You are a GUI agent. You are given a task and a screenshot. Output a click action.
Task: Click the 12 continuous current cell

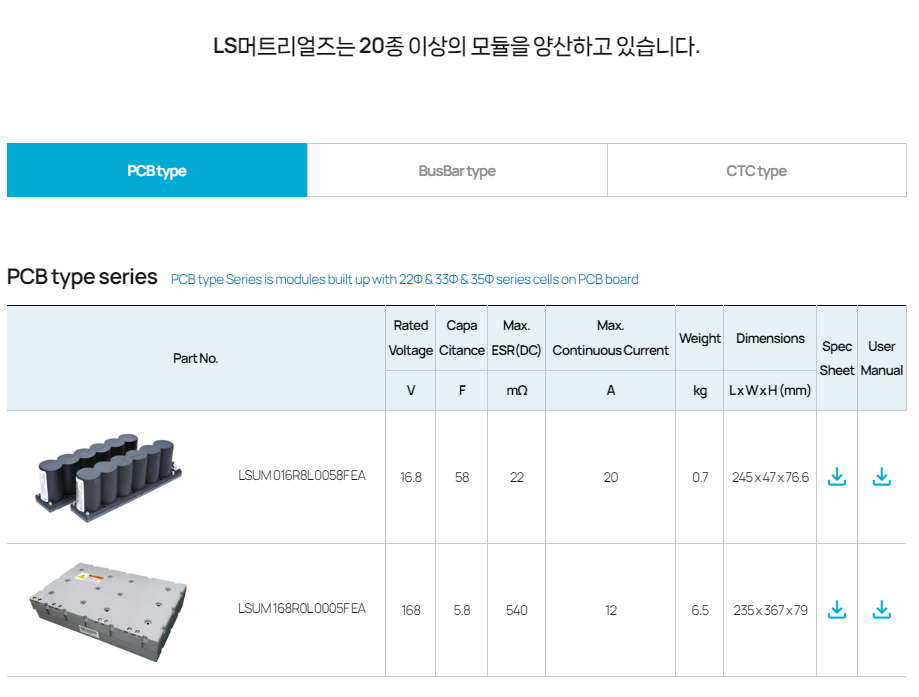click(x=611, y=610)
